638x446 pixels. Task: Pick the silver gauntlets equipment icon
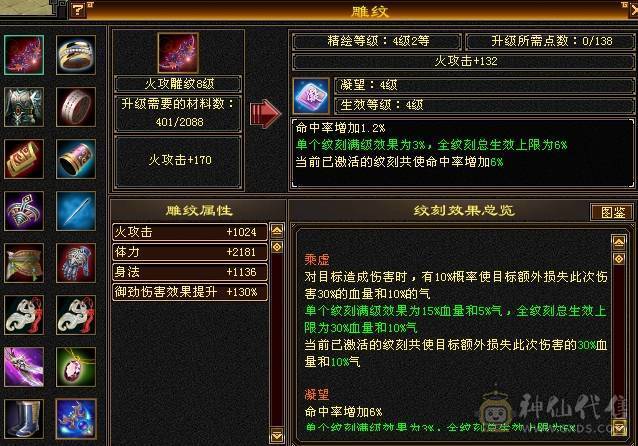pyautogui.click(x=76, y=263)
